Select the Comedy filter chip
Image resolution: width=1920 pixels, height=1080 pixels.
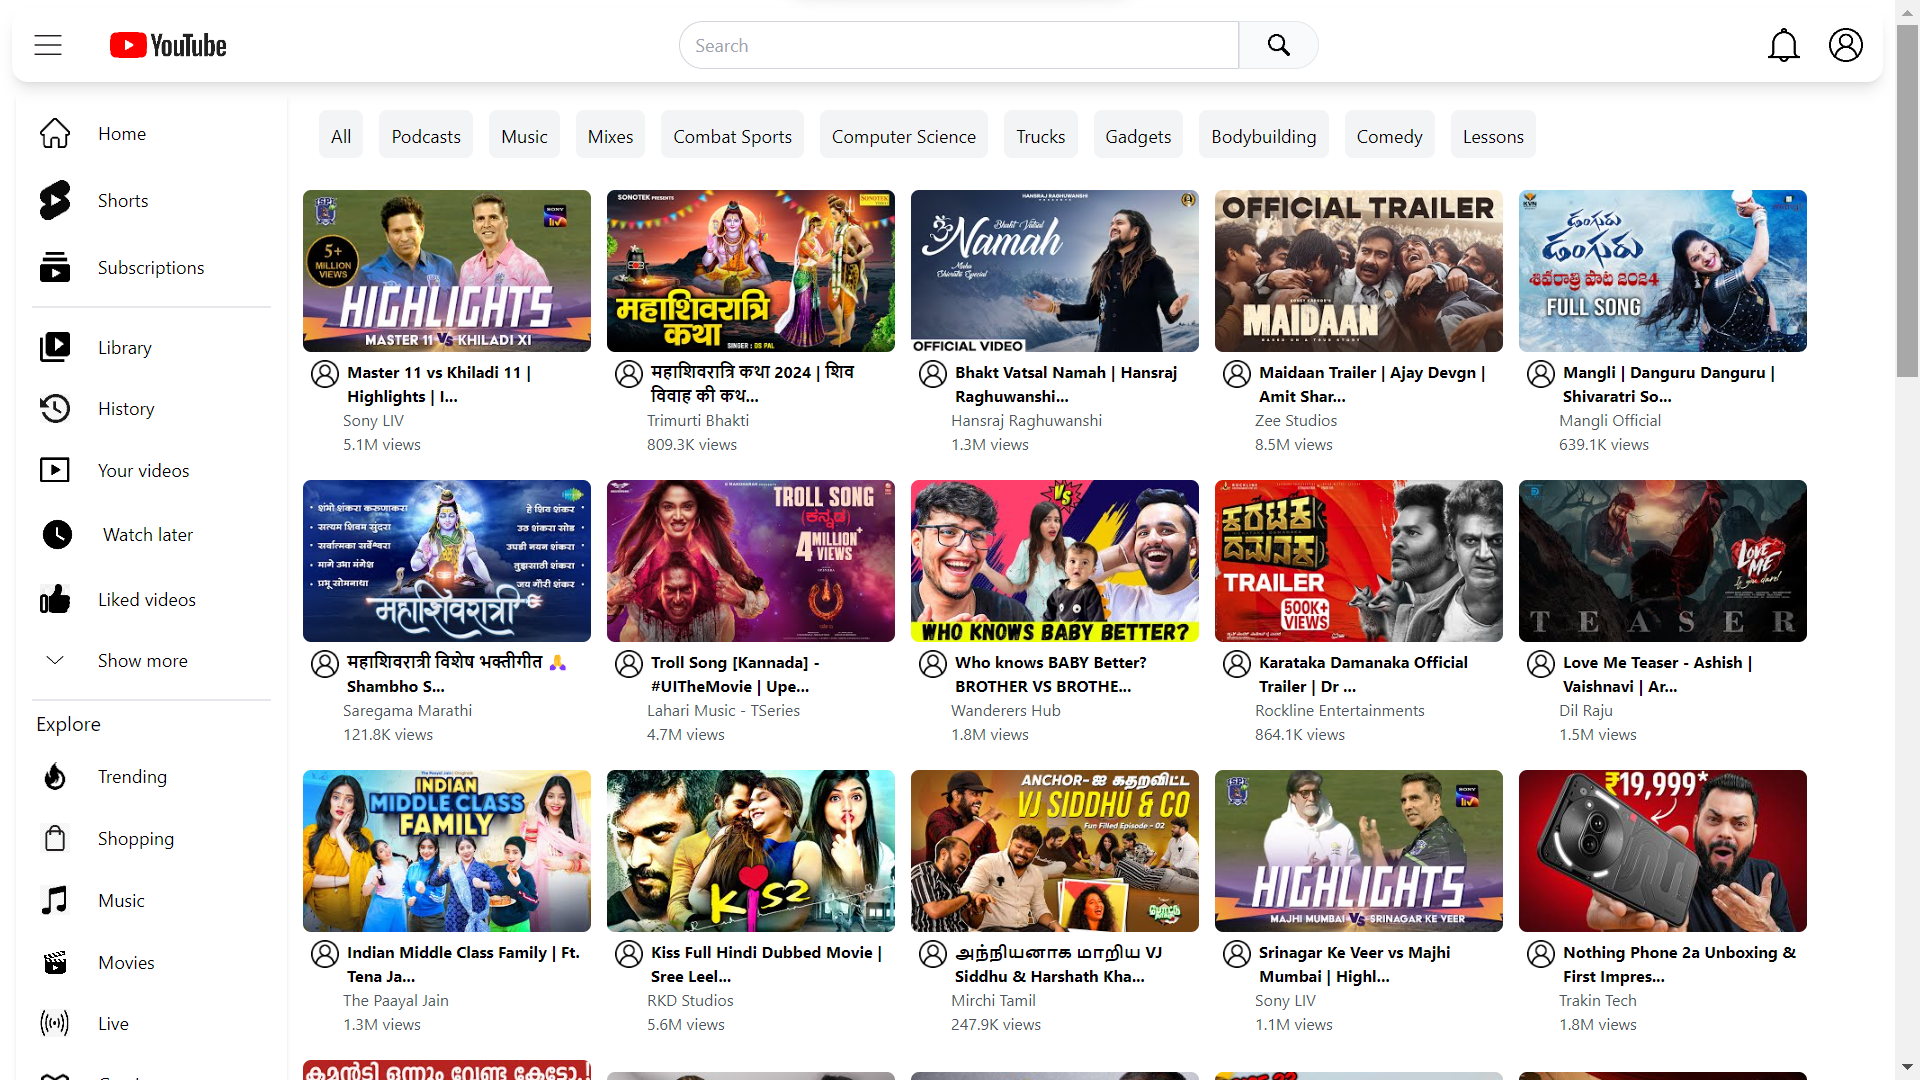1389,136
